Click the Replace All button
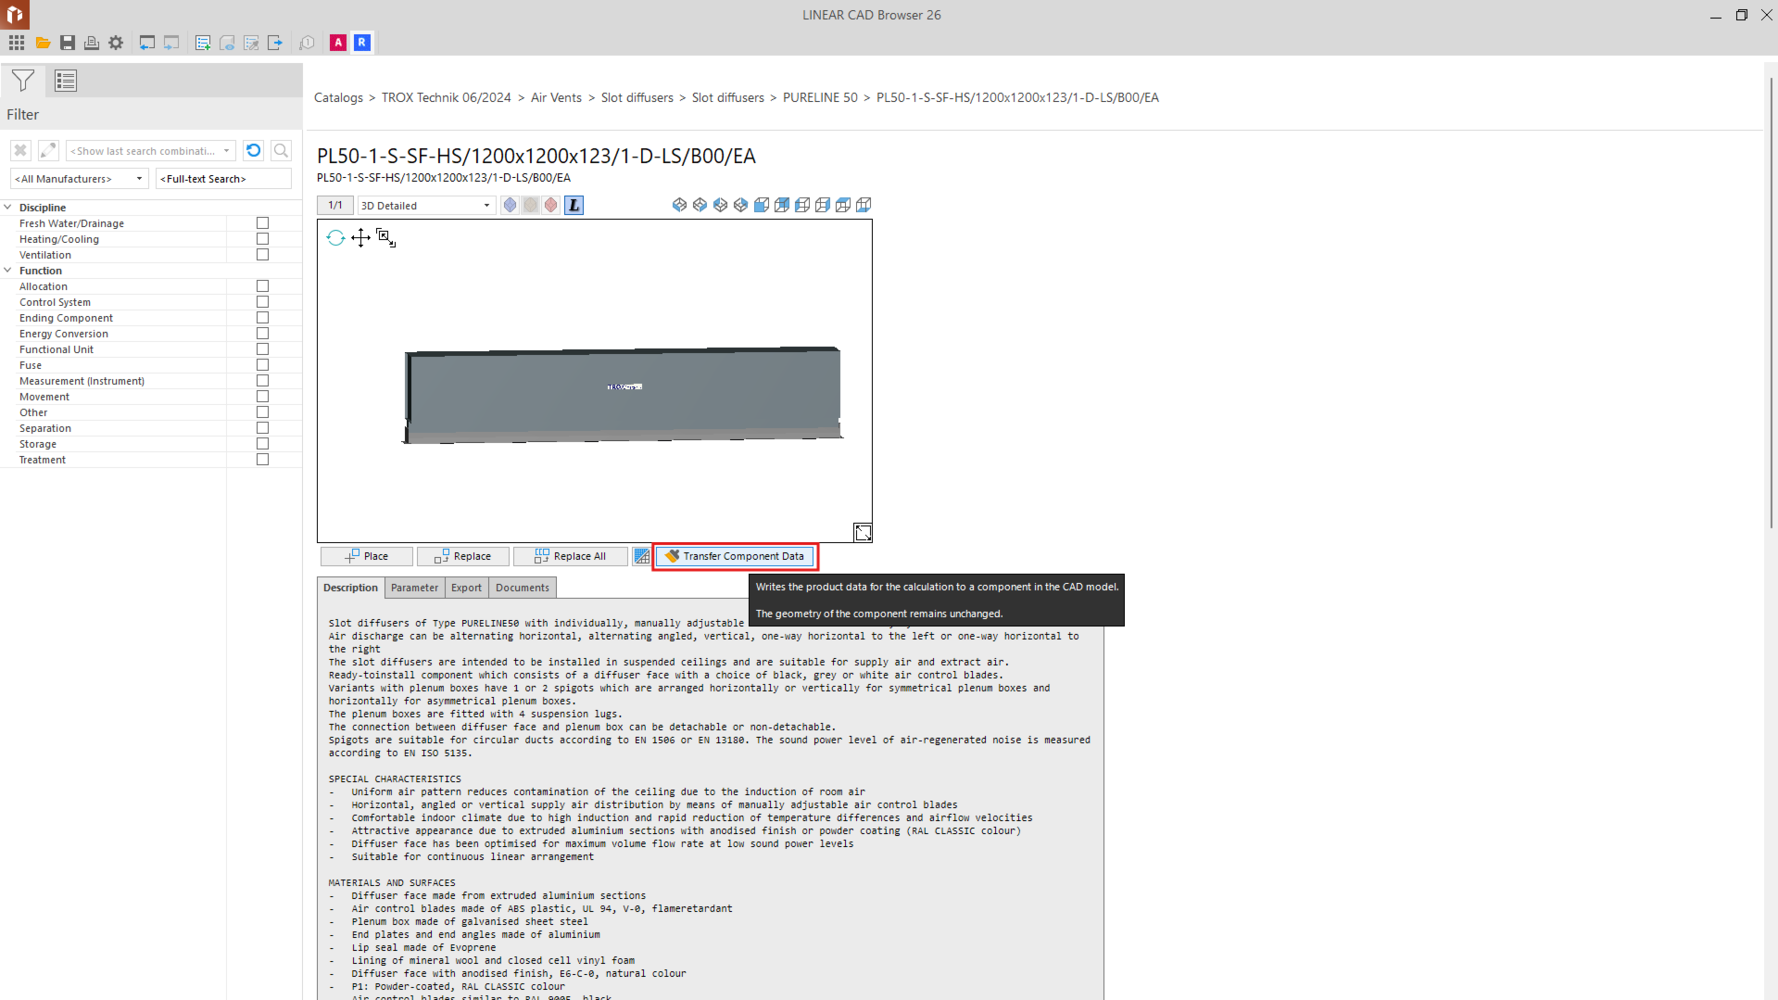Screen dimensions: 1778x1000 (x=570, y=556)
